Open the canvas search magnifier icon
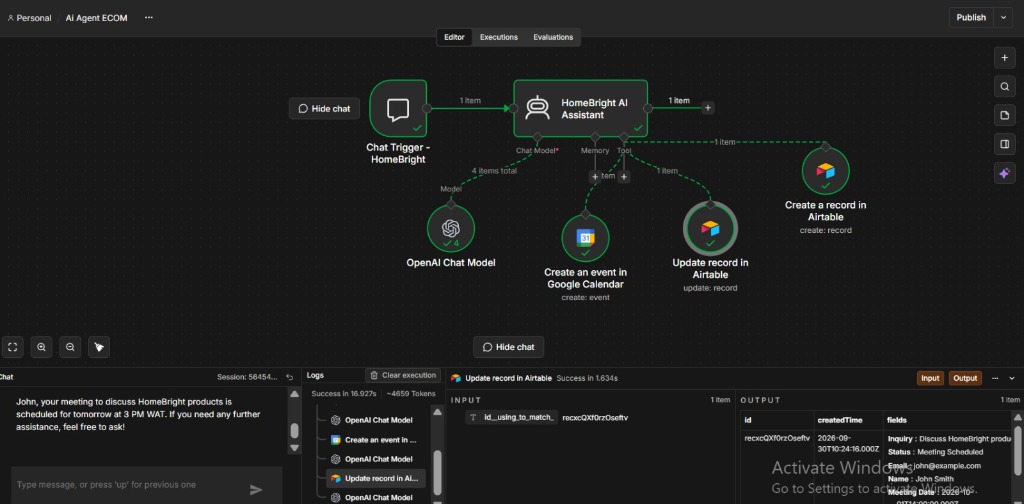 tap(1004, 86)
